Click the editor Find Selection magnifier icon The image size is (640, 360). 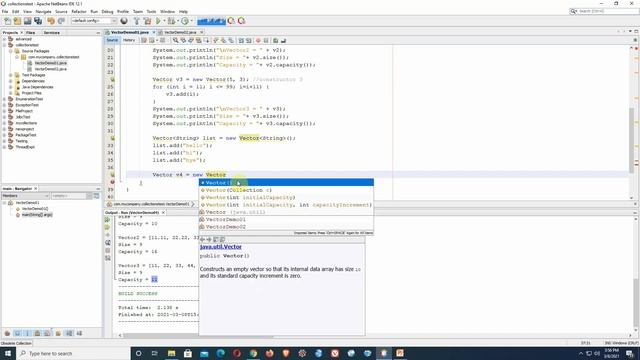click(x=176, y=40)
